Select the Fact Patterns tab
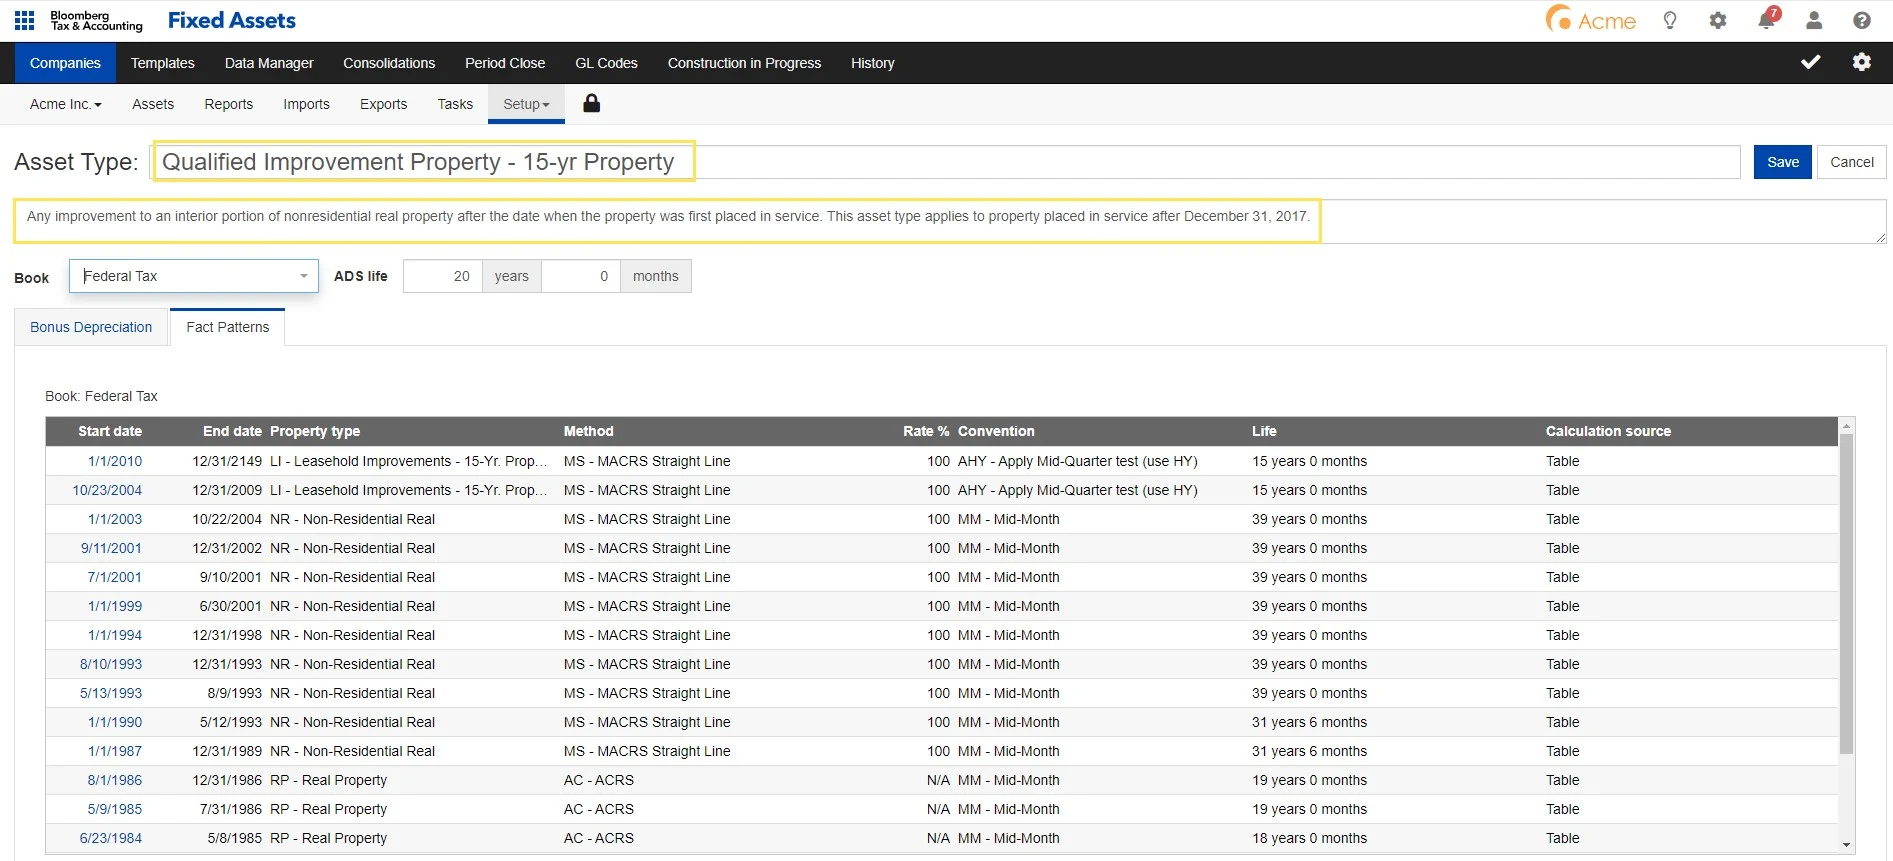Image resolution: width=1893 pixels, height=861 pixels. coord(228,327)
